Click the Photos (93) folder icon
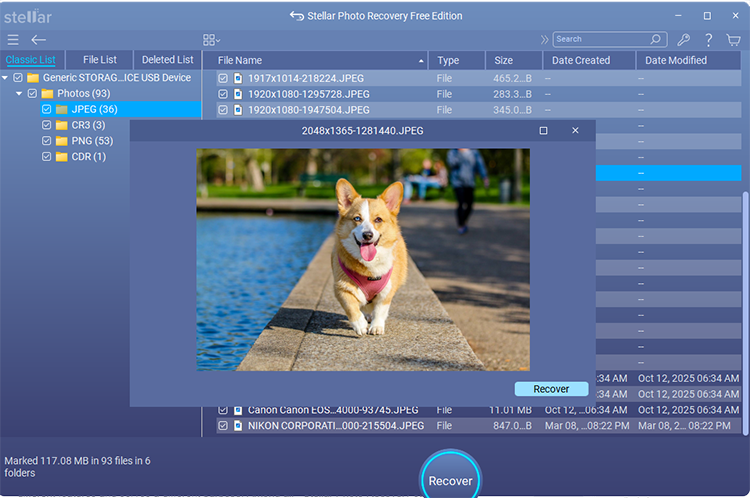 pyautogui.click(x=47, y=93)
